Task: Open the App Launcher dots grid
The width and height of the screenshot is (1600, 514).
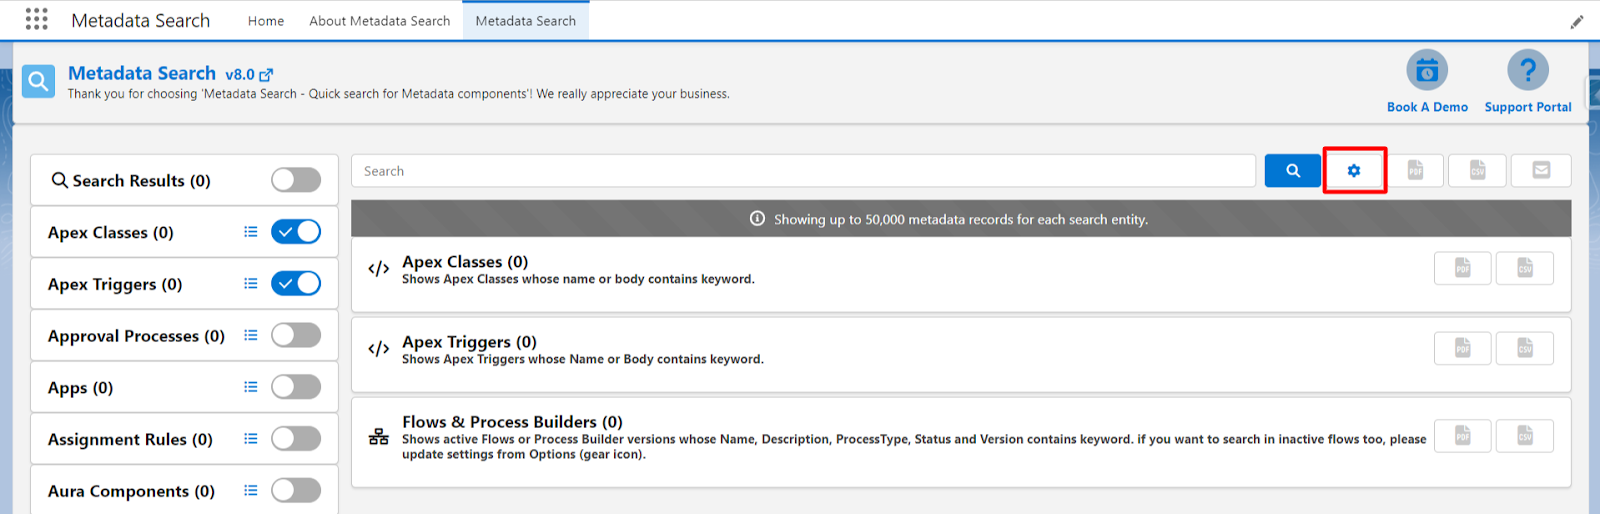Action: tap(37, 19)
